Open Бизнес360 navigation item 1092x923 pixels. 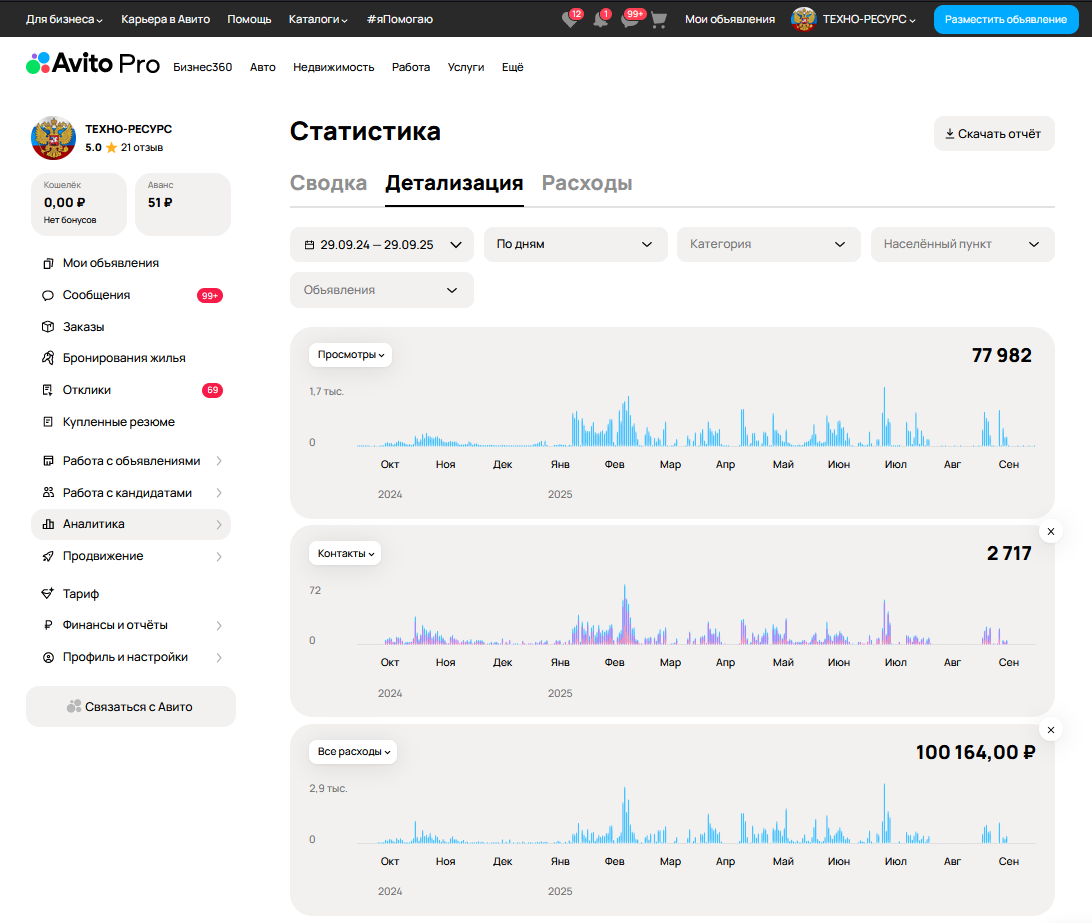(x=203, y=67)
